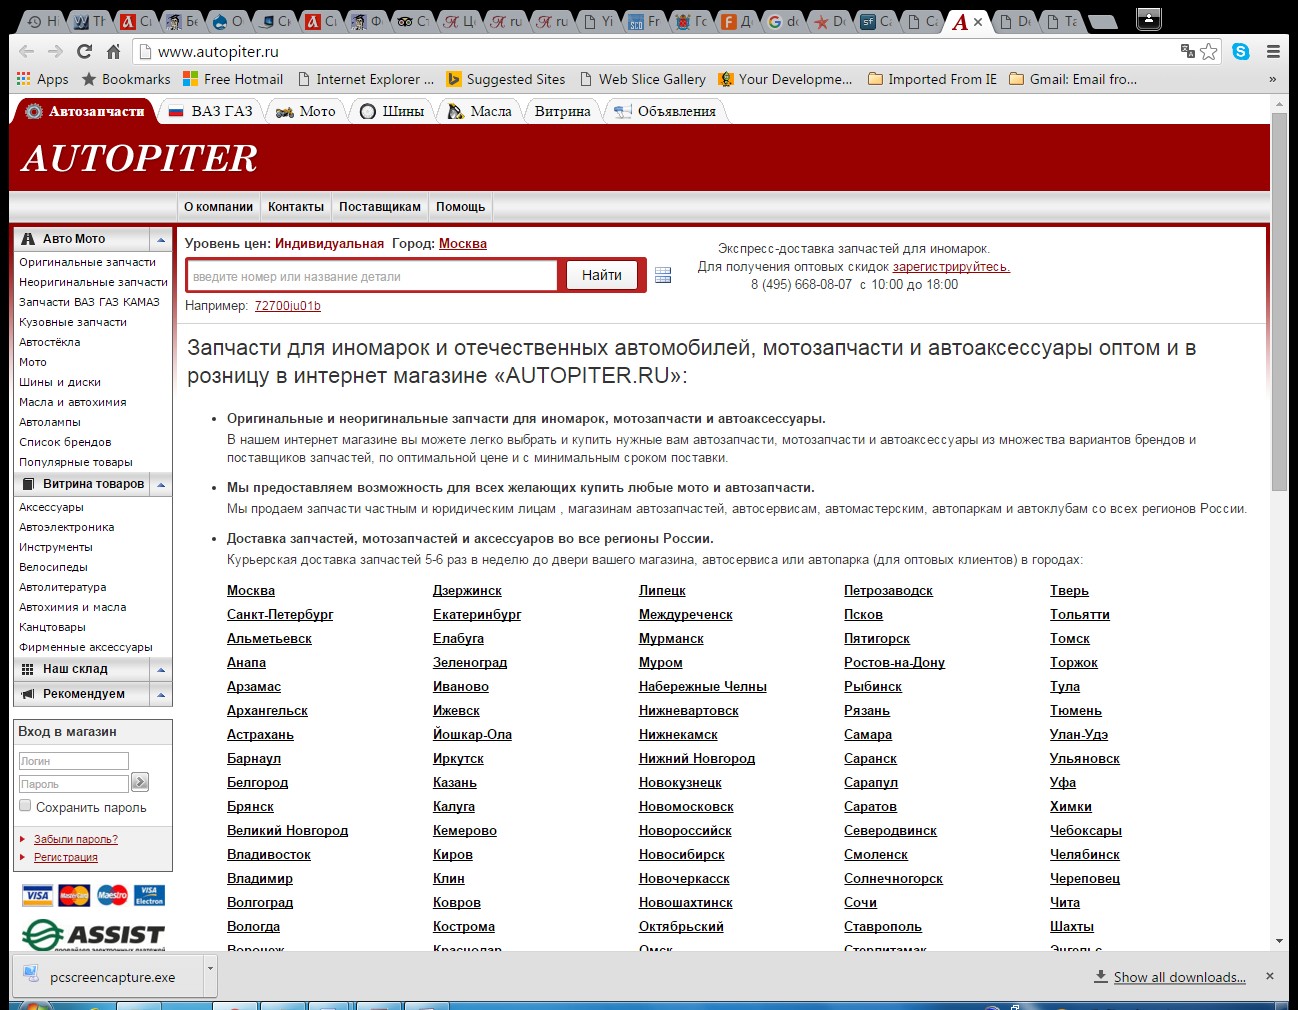Switch to the Автозапчасти site tab
Image resolution: width=1298 pixels, height=1010 pixels.
click(86, 111)
